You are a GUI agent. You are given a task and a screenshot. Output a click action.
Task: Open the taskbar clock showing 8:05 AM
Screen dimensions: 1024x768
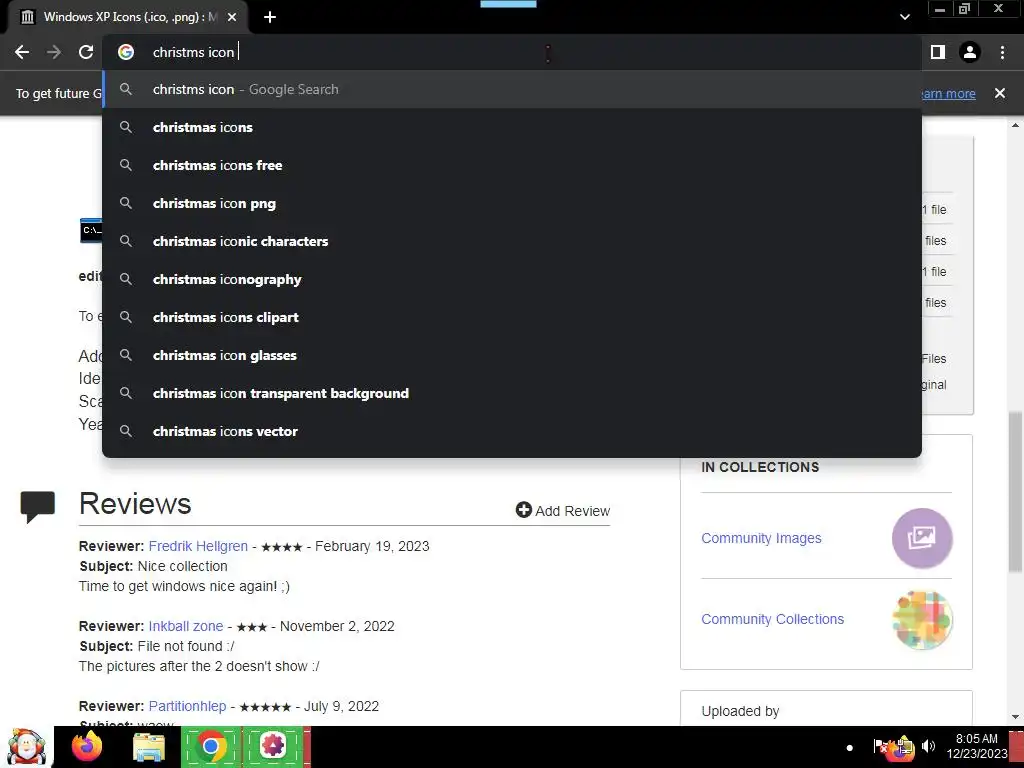coord(976,746)
